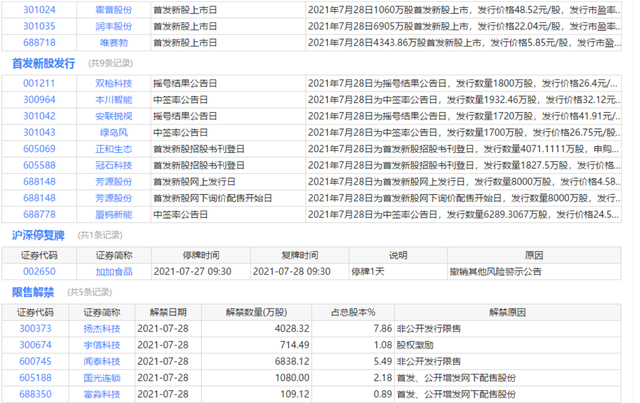640x403 pixels.
Task: Open the 首发新股发行 section heading
Action: (x=43, y=63)
